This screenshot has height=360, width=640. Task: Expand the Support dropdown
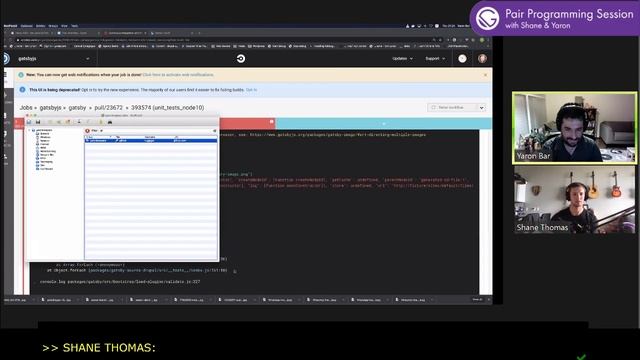[x=435, y=59]
